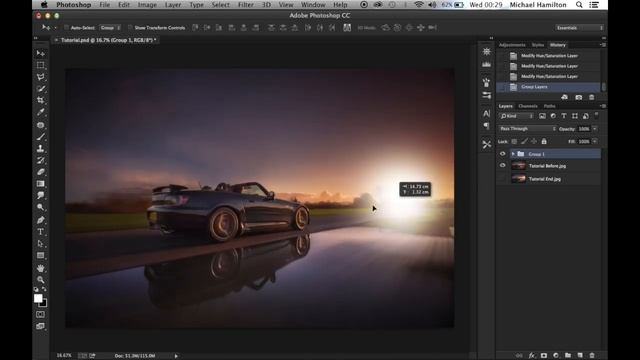Toggle lock position icon
This screenshot has width=640, height=360.
pos(534,142)
